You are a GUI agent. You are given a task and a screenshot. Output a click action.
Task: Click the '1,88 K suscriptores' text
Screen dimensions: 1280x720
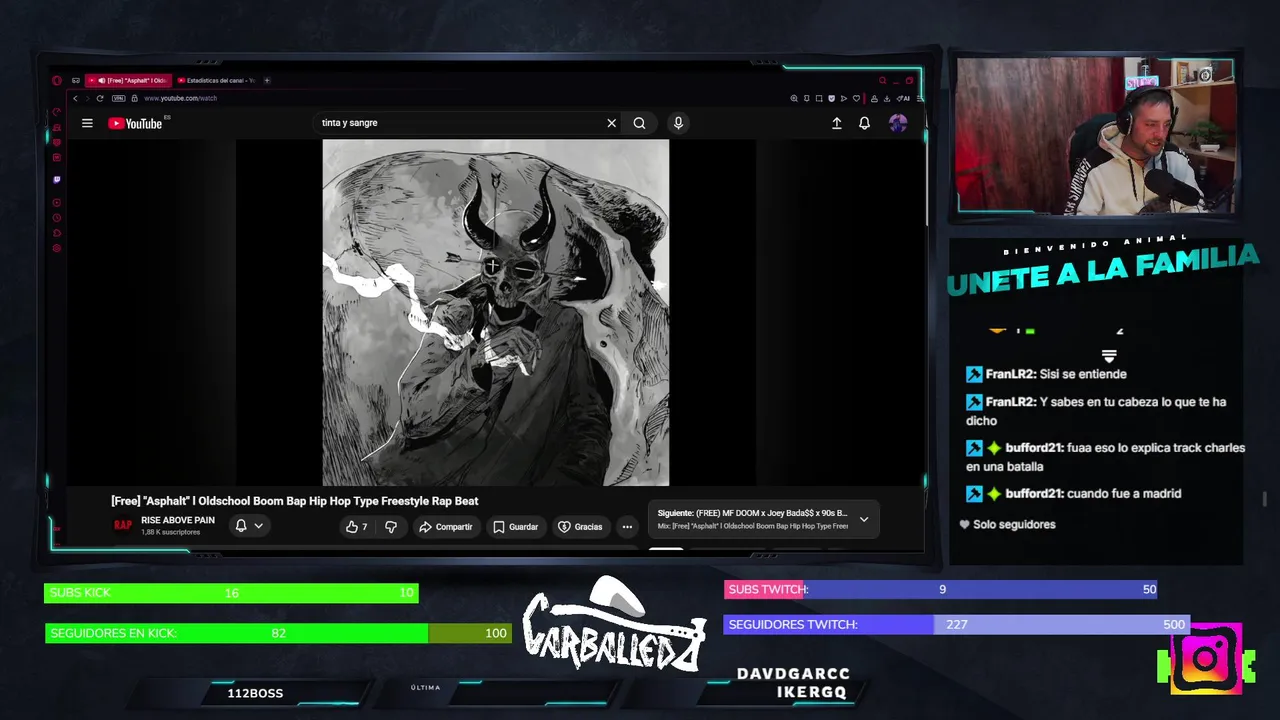(171, 532)
